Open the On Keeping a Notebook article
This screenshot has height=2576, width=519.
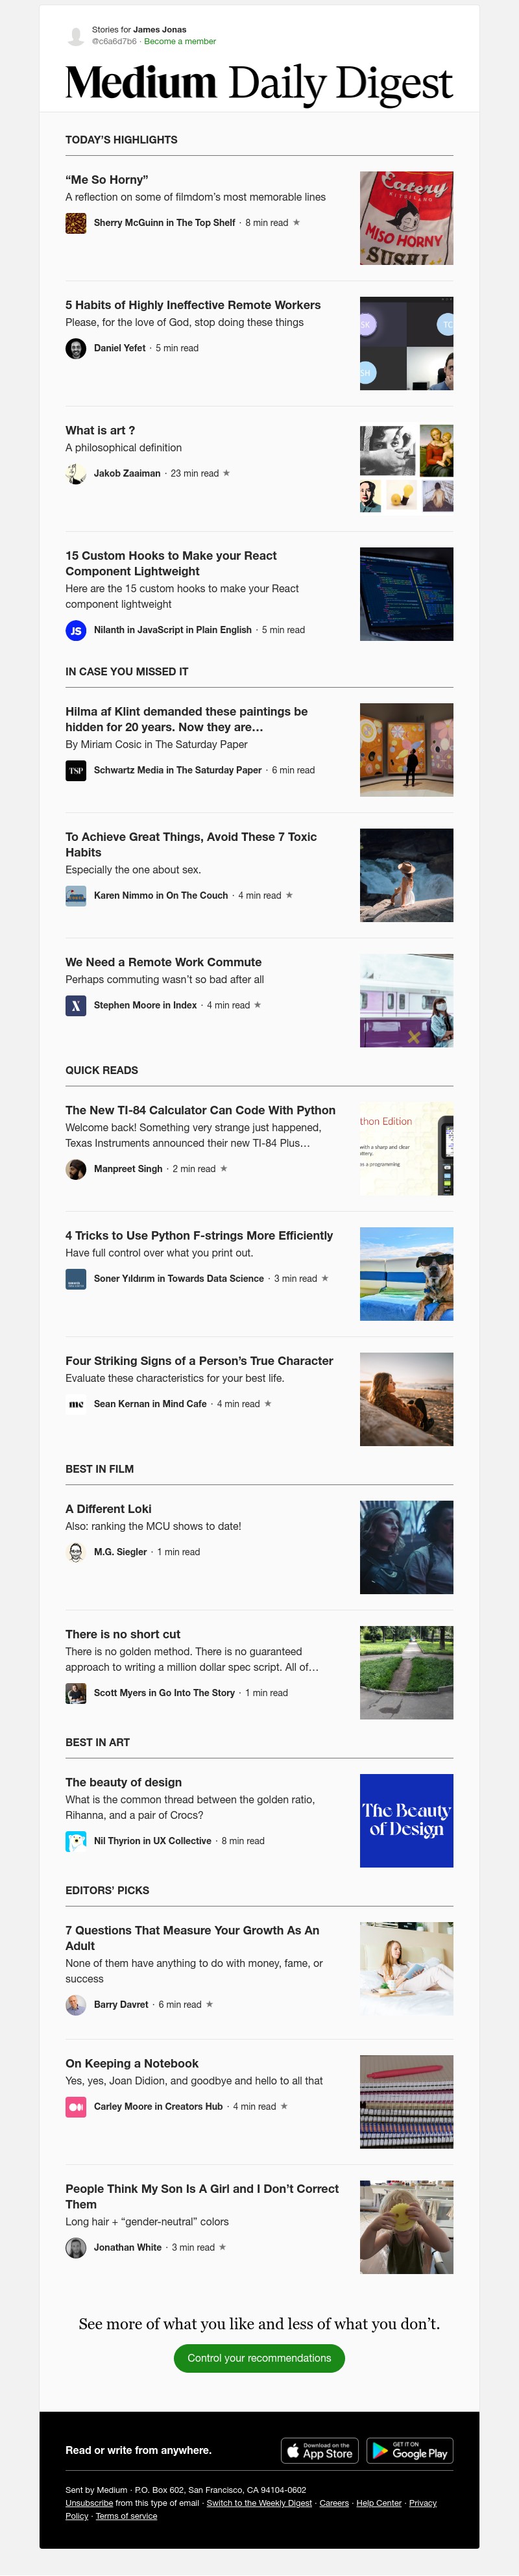tap(132, 2063)
